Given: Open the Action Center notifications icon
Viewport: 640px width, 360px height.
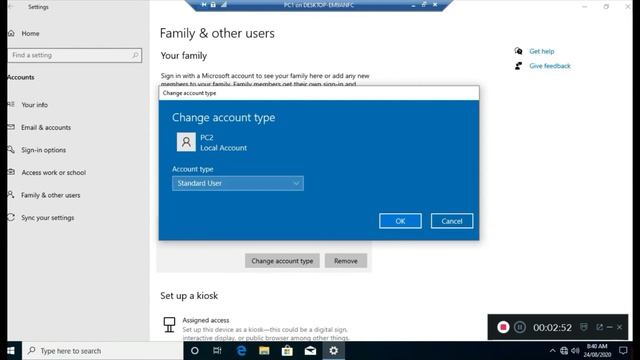Looking at the screenshot, I should [623, 351].
